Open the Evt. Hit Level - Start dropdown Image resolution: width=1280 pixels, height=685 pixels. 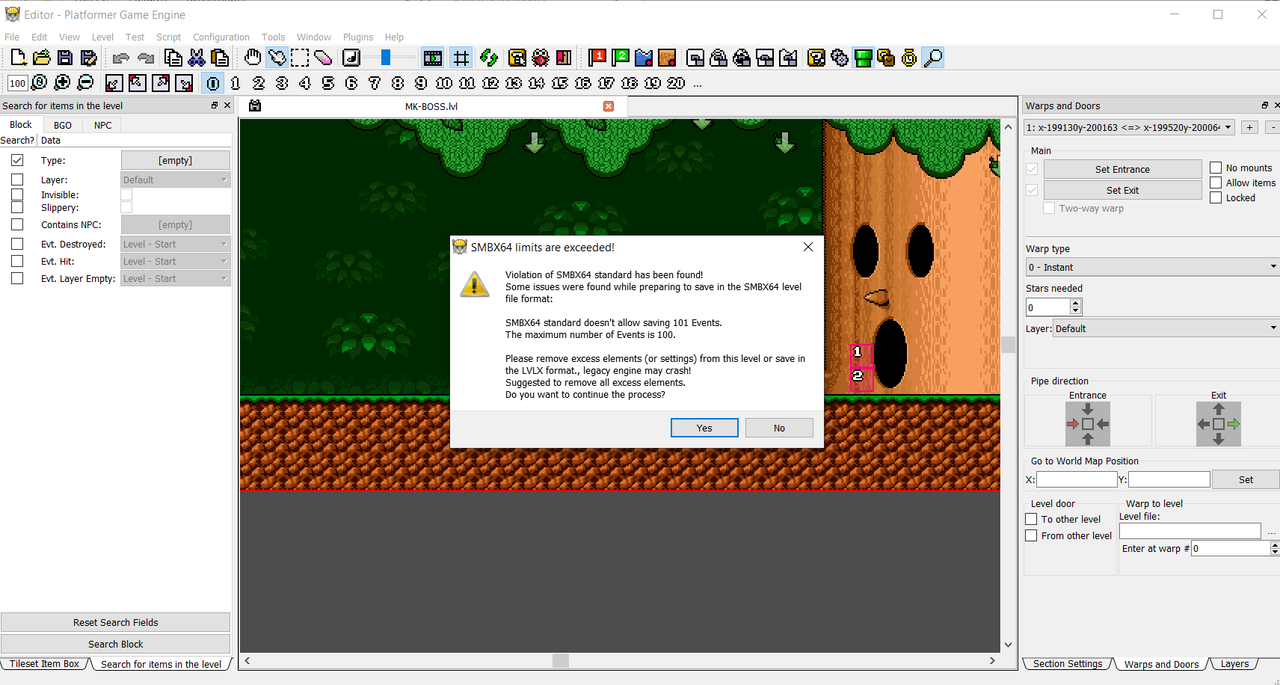click(175, 261)
